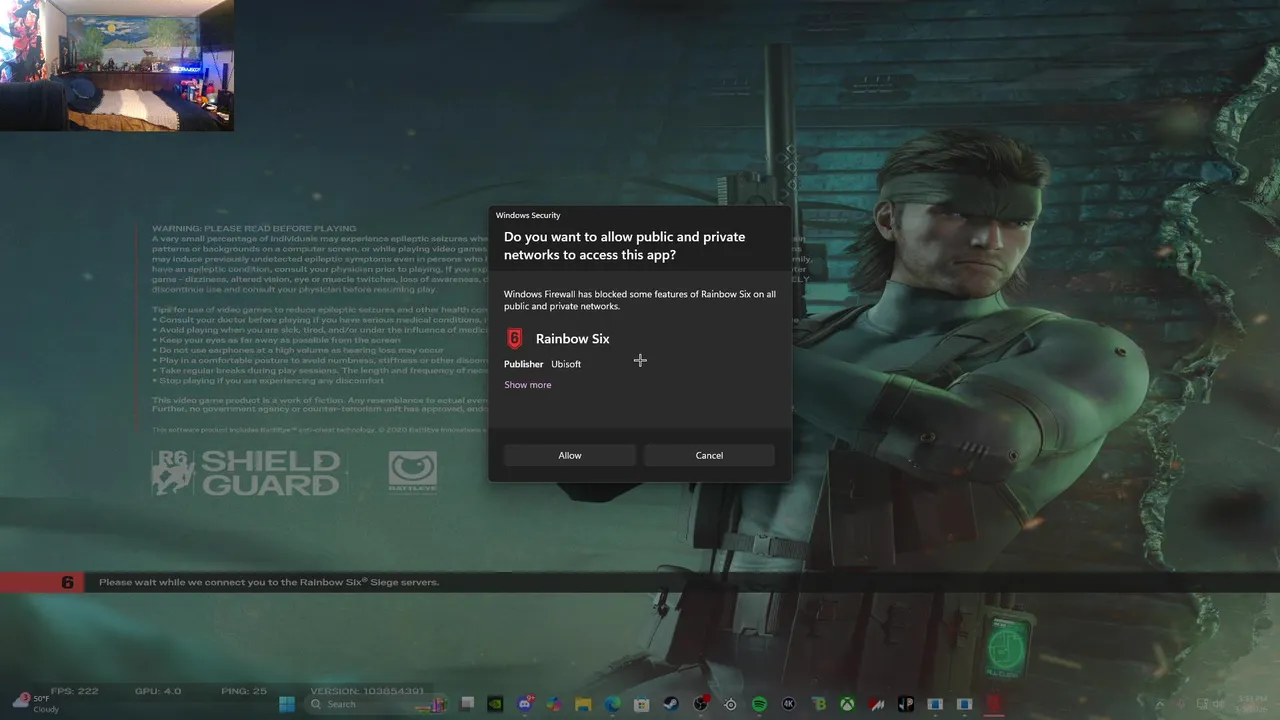Screen dimensions: 1280x720
Task: Allow Rainbow Six through the firewall
Action: (570, 455)
